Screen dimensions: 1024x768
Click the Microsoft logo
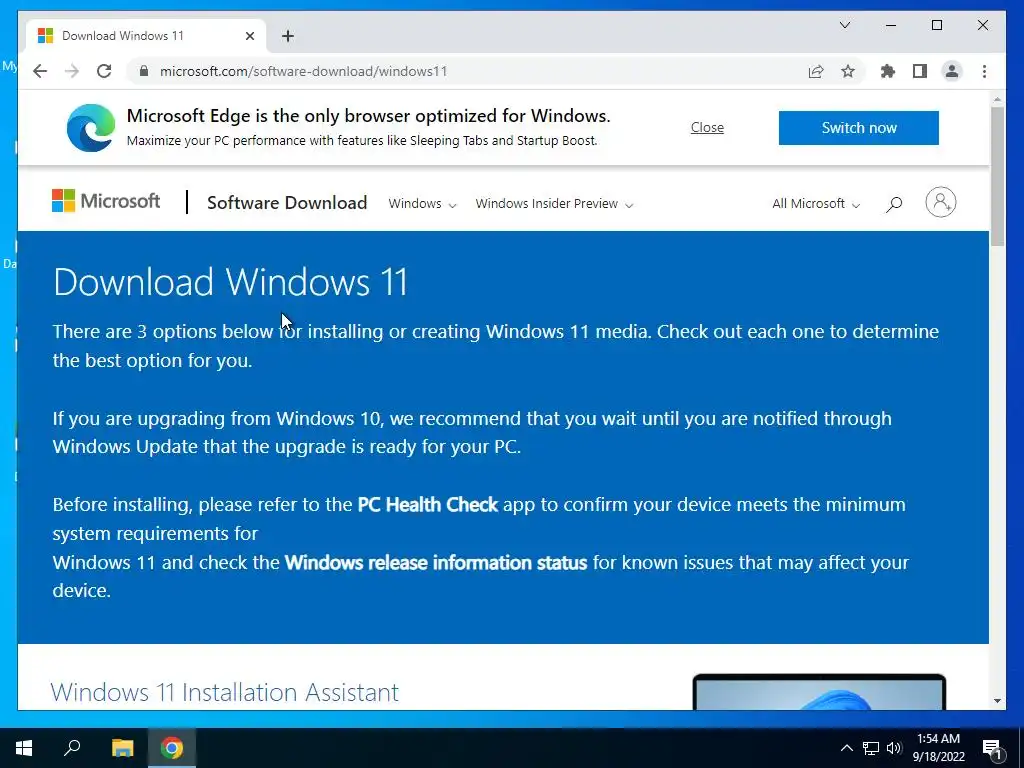tap(106, 201)
